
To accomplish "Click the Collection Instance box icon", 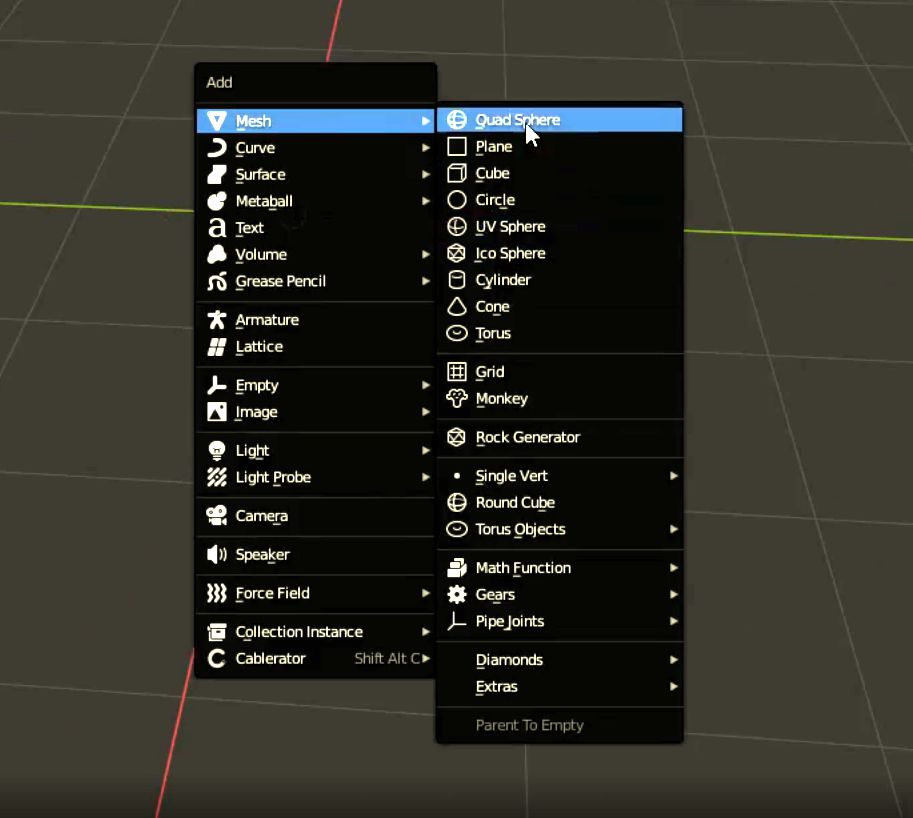I will (x=217, y=631).
